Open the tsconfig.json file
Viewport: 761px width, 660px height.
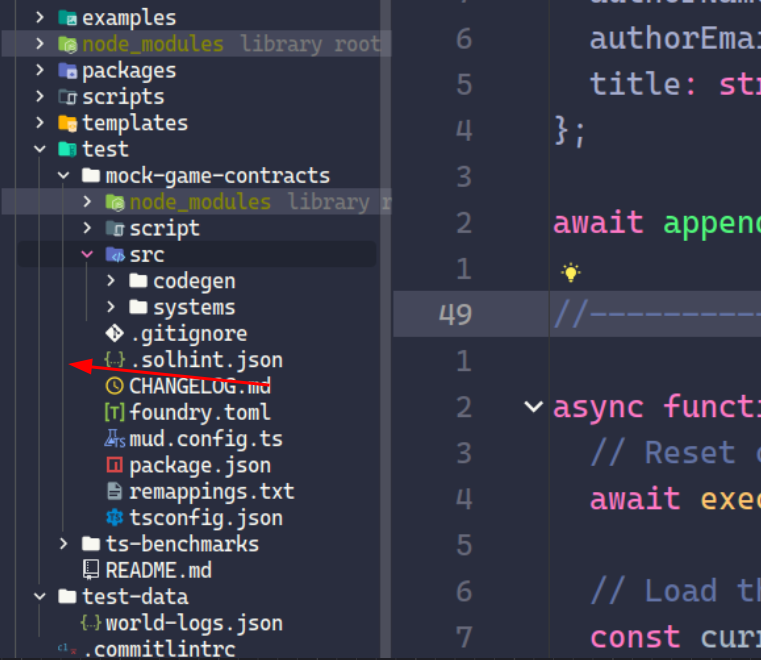tap(206, 518)
